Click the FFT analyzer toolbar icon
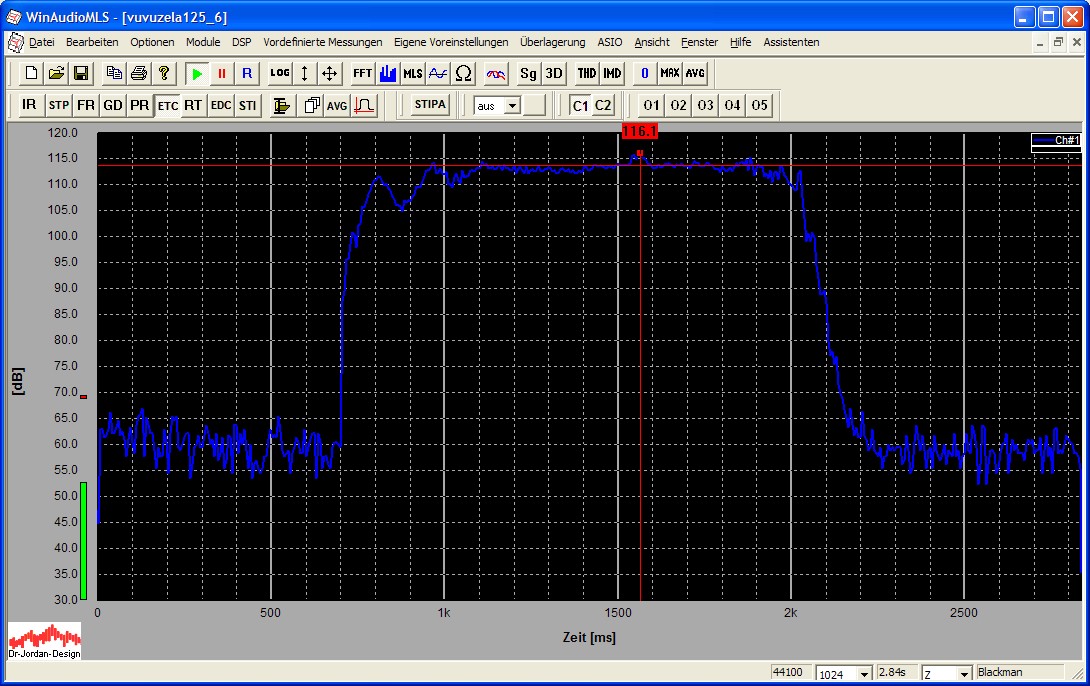This screenshot has height=686, width=1090. coord(362,73)
